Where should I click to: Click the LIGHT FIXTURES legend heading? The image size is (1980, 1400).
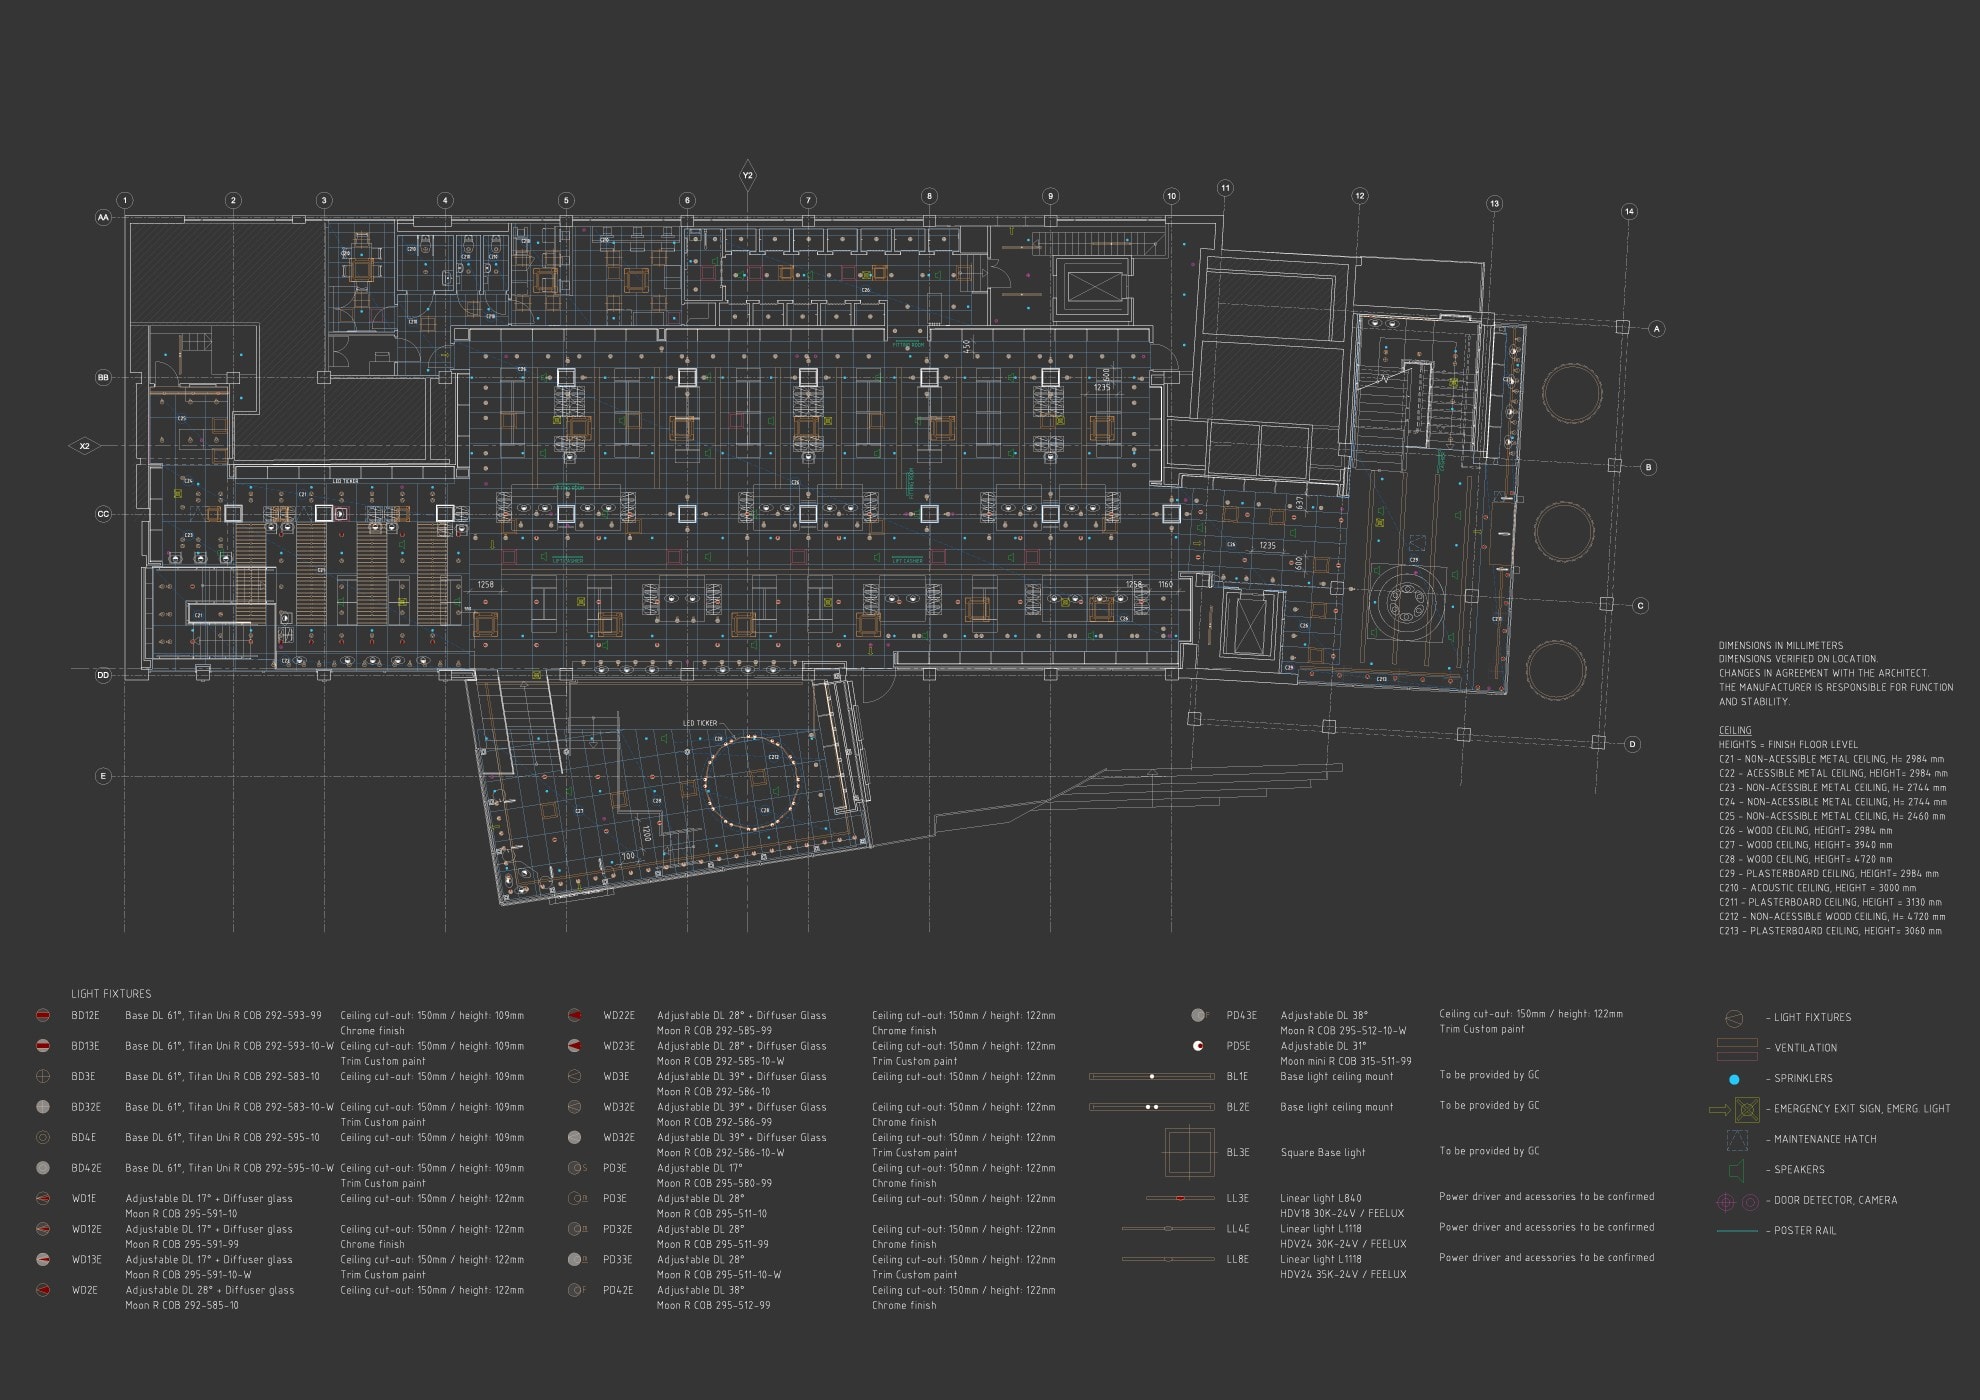(111, 994)
